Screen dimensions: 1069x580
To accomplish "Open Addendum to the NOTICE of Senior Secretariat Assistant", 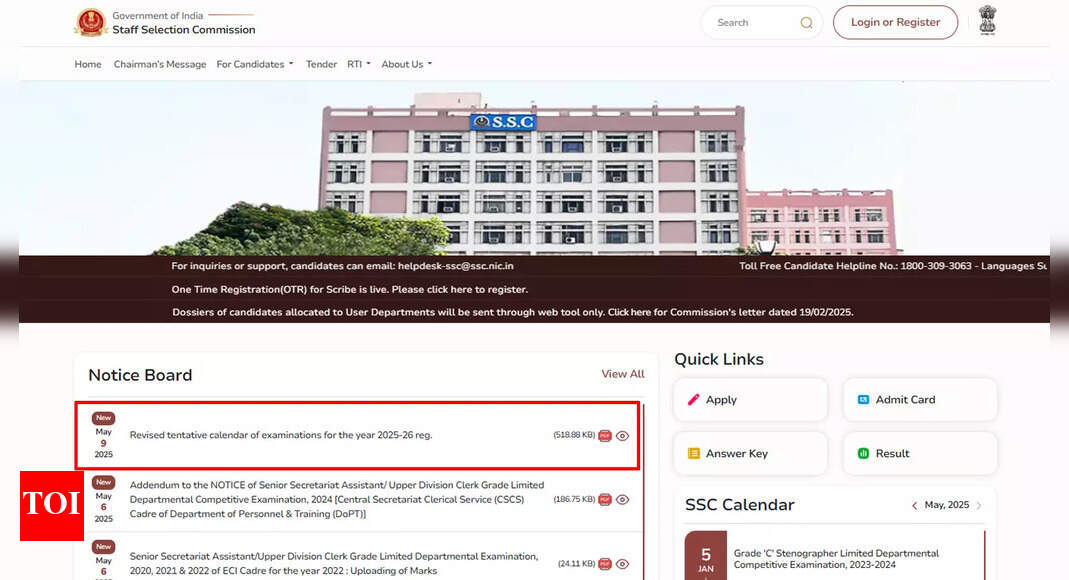I will 337,500.
